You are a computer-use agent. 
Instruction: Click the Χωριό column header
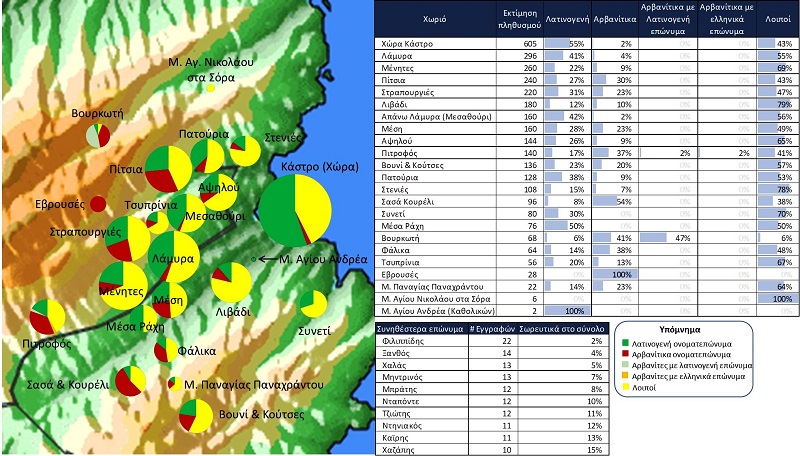(435, 19)
